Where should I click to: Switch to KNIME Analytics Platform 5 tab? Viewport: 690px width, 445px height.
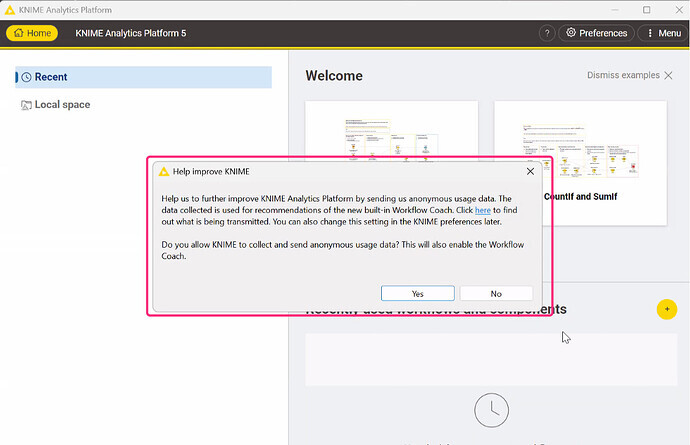pyautogui.click(x=131, y=33)
